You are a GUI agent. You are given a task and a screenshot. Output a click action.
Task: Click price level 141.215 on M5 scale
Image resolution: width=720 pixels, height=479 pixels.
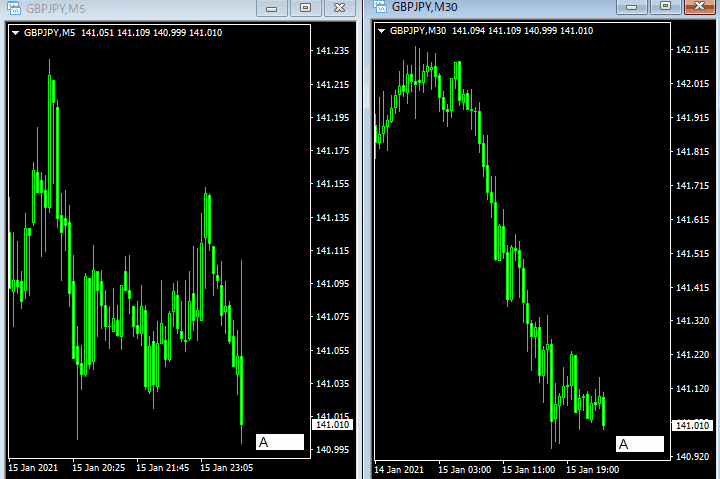click(332, 85)
